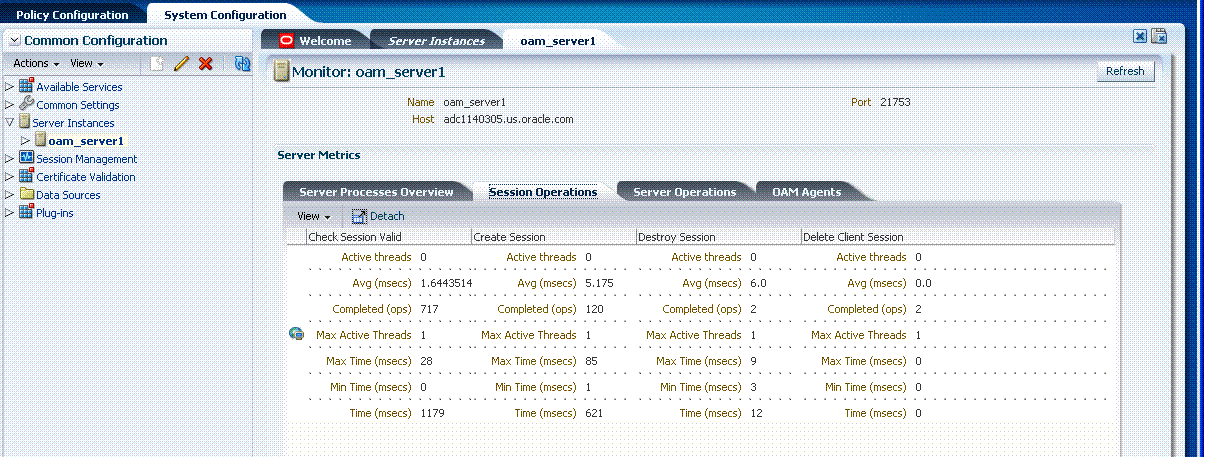Click the oam_server1 node icon in tree

(41, 140)
